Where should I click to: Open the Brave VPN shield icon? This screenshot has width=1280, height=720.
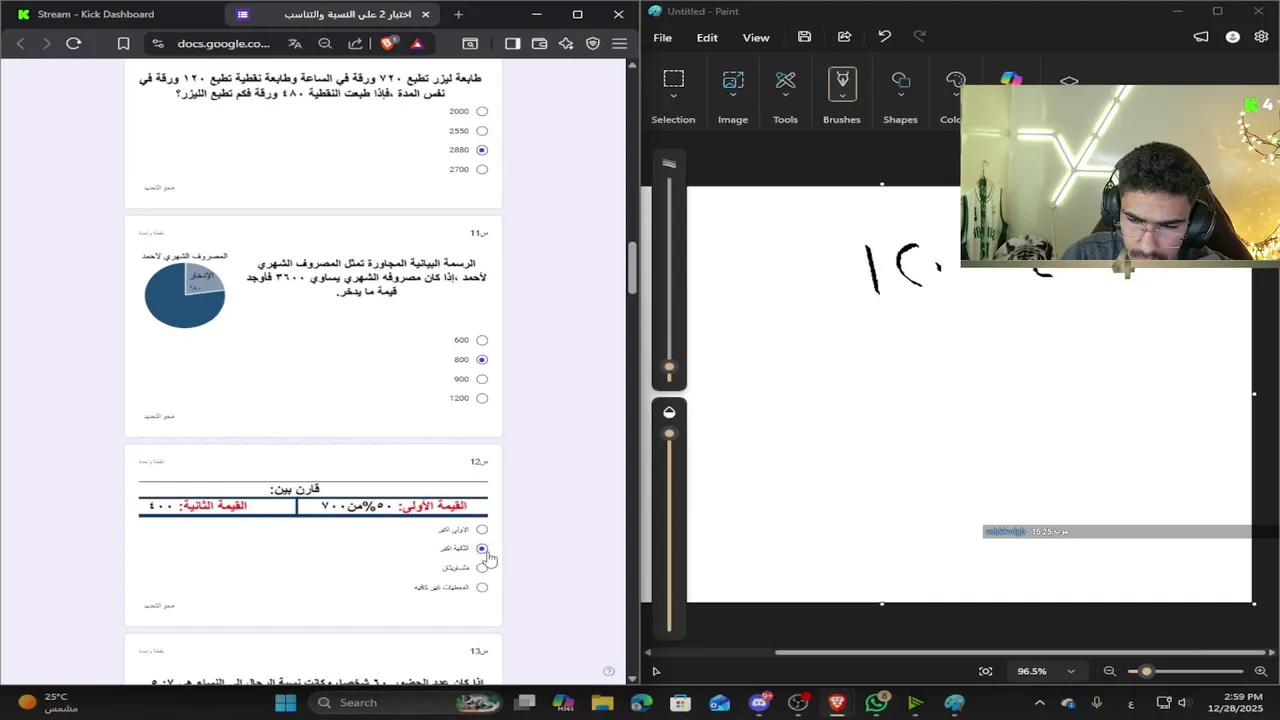[593, 43]
